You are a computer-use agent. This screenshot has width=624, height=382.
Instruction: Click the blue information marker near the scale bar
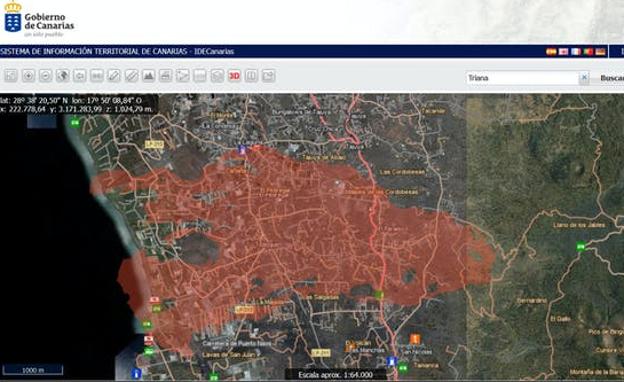point(136,374)
